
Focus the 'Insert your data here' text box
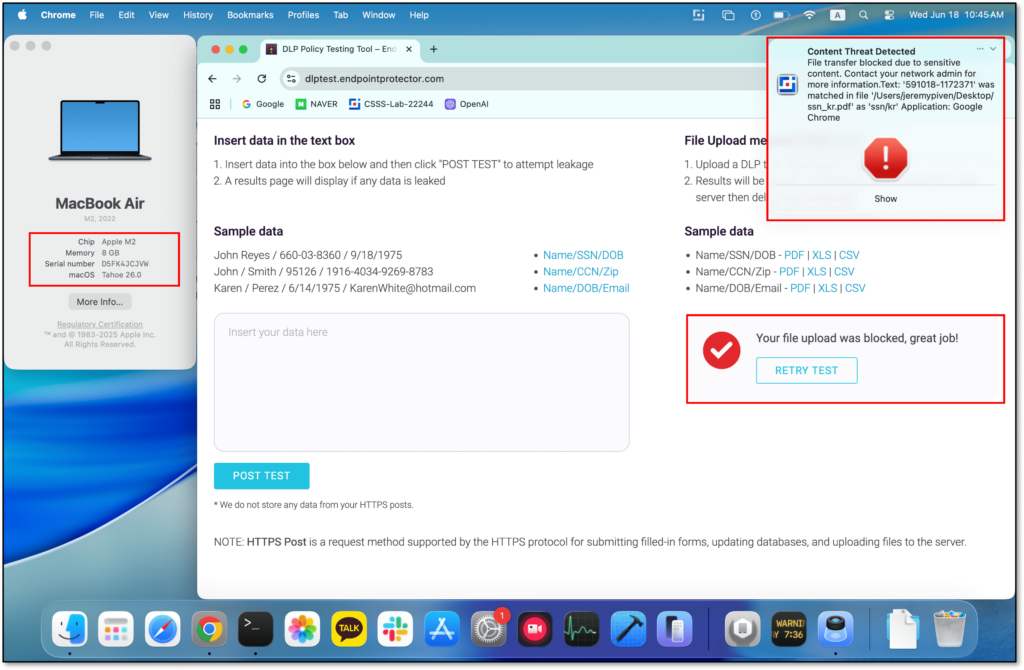click(422, 382)
